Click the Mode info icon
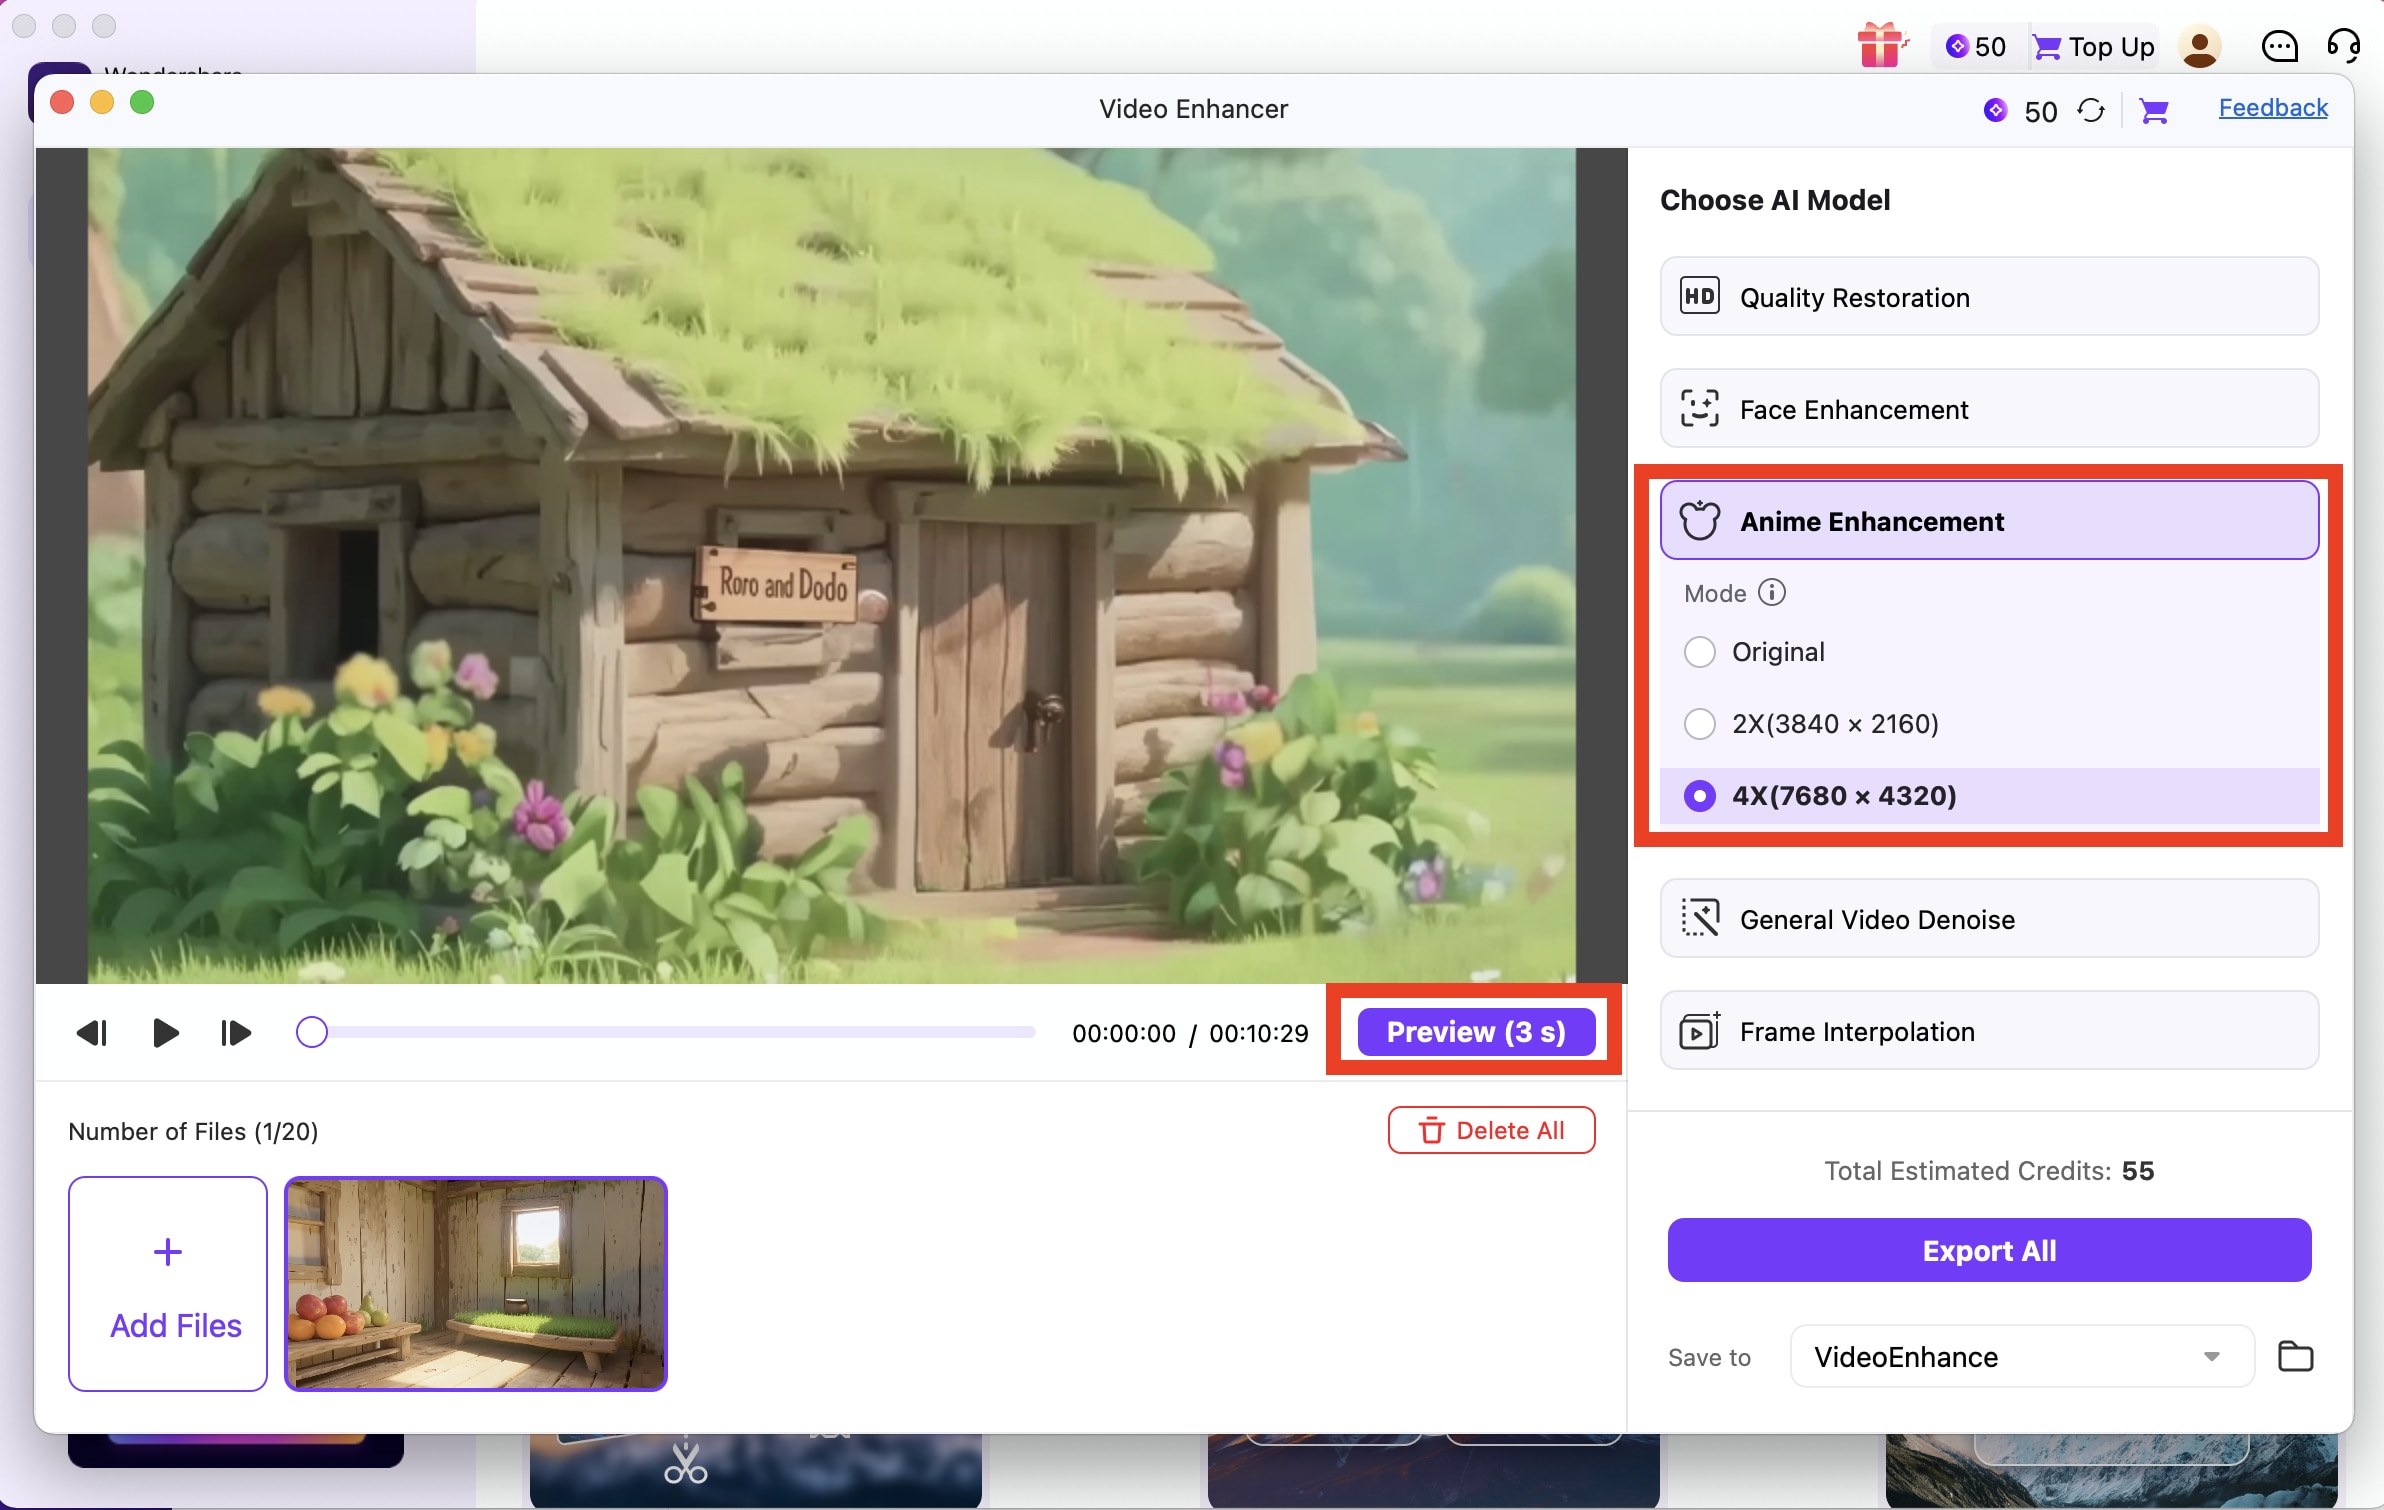Image resolution: width=2384 pixels, height=1510 pixels. click(x=1772, y=592)
